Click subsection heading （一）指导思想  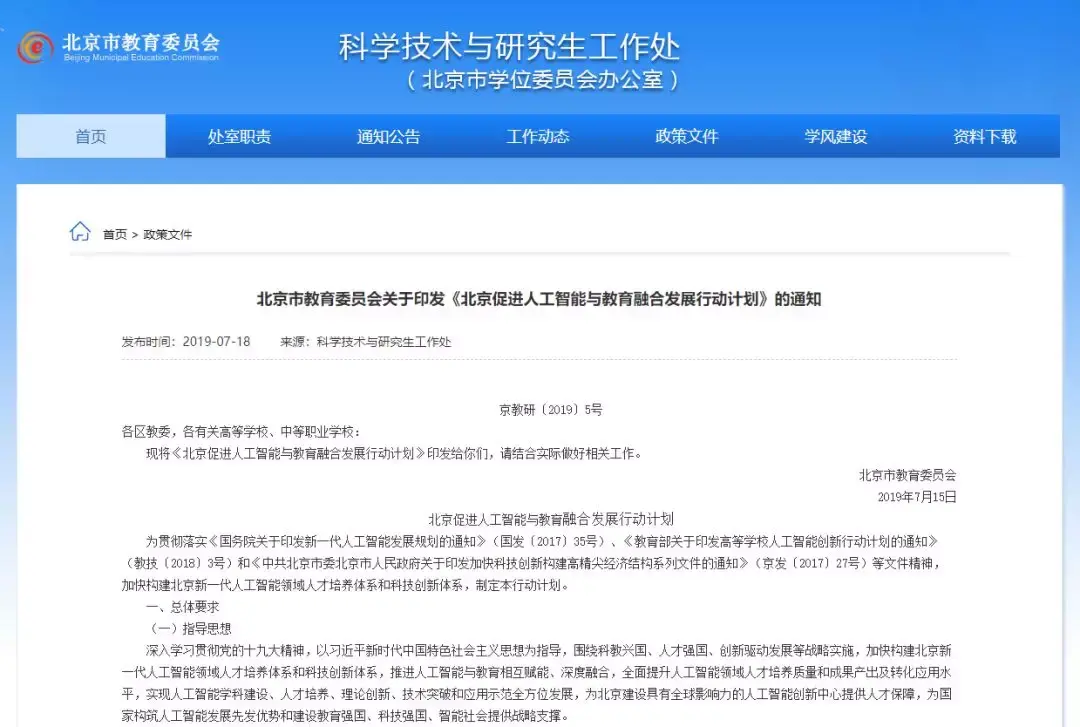coord(188,628)
